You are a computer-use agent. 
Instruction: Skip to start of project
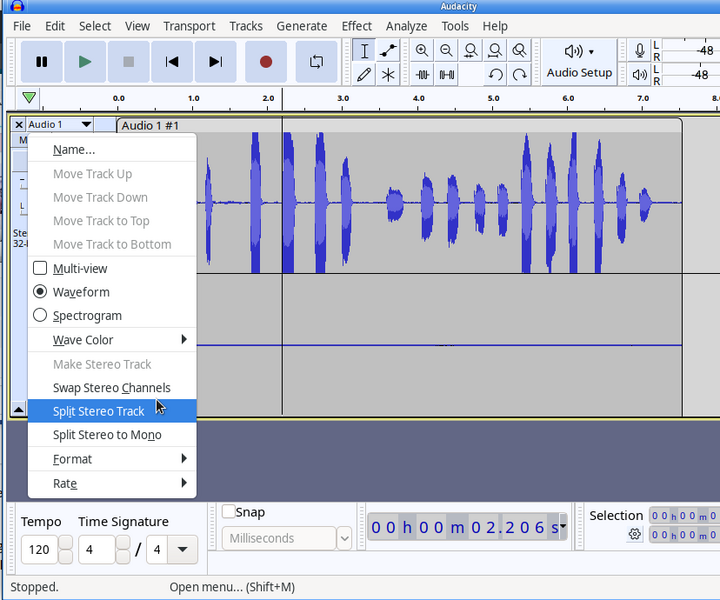point(172,62)
